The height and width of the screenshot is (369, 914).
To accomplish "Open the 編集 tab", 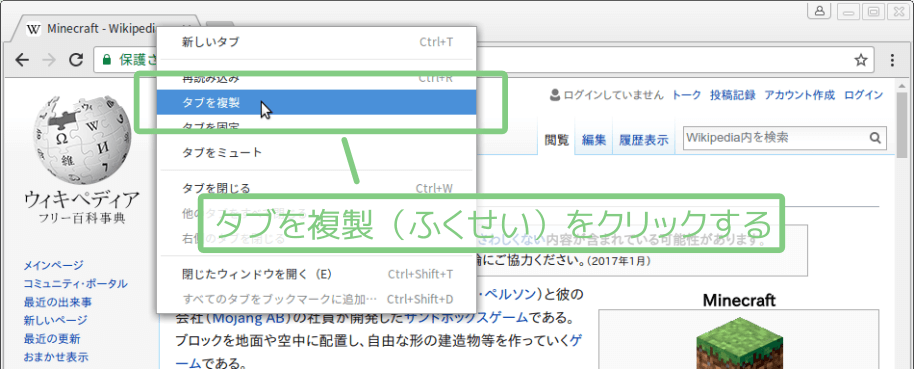I will [594, 140].
